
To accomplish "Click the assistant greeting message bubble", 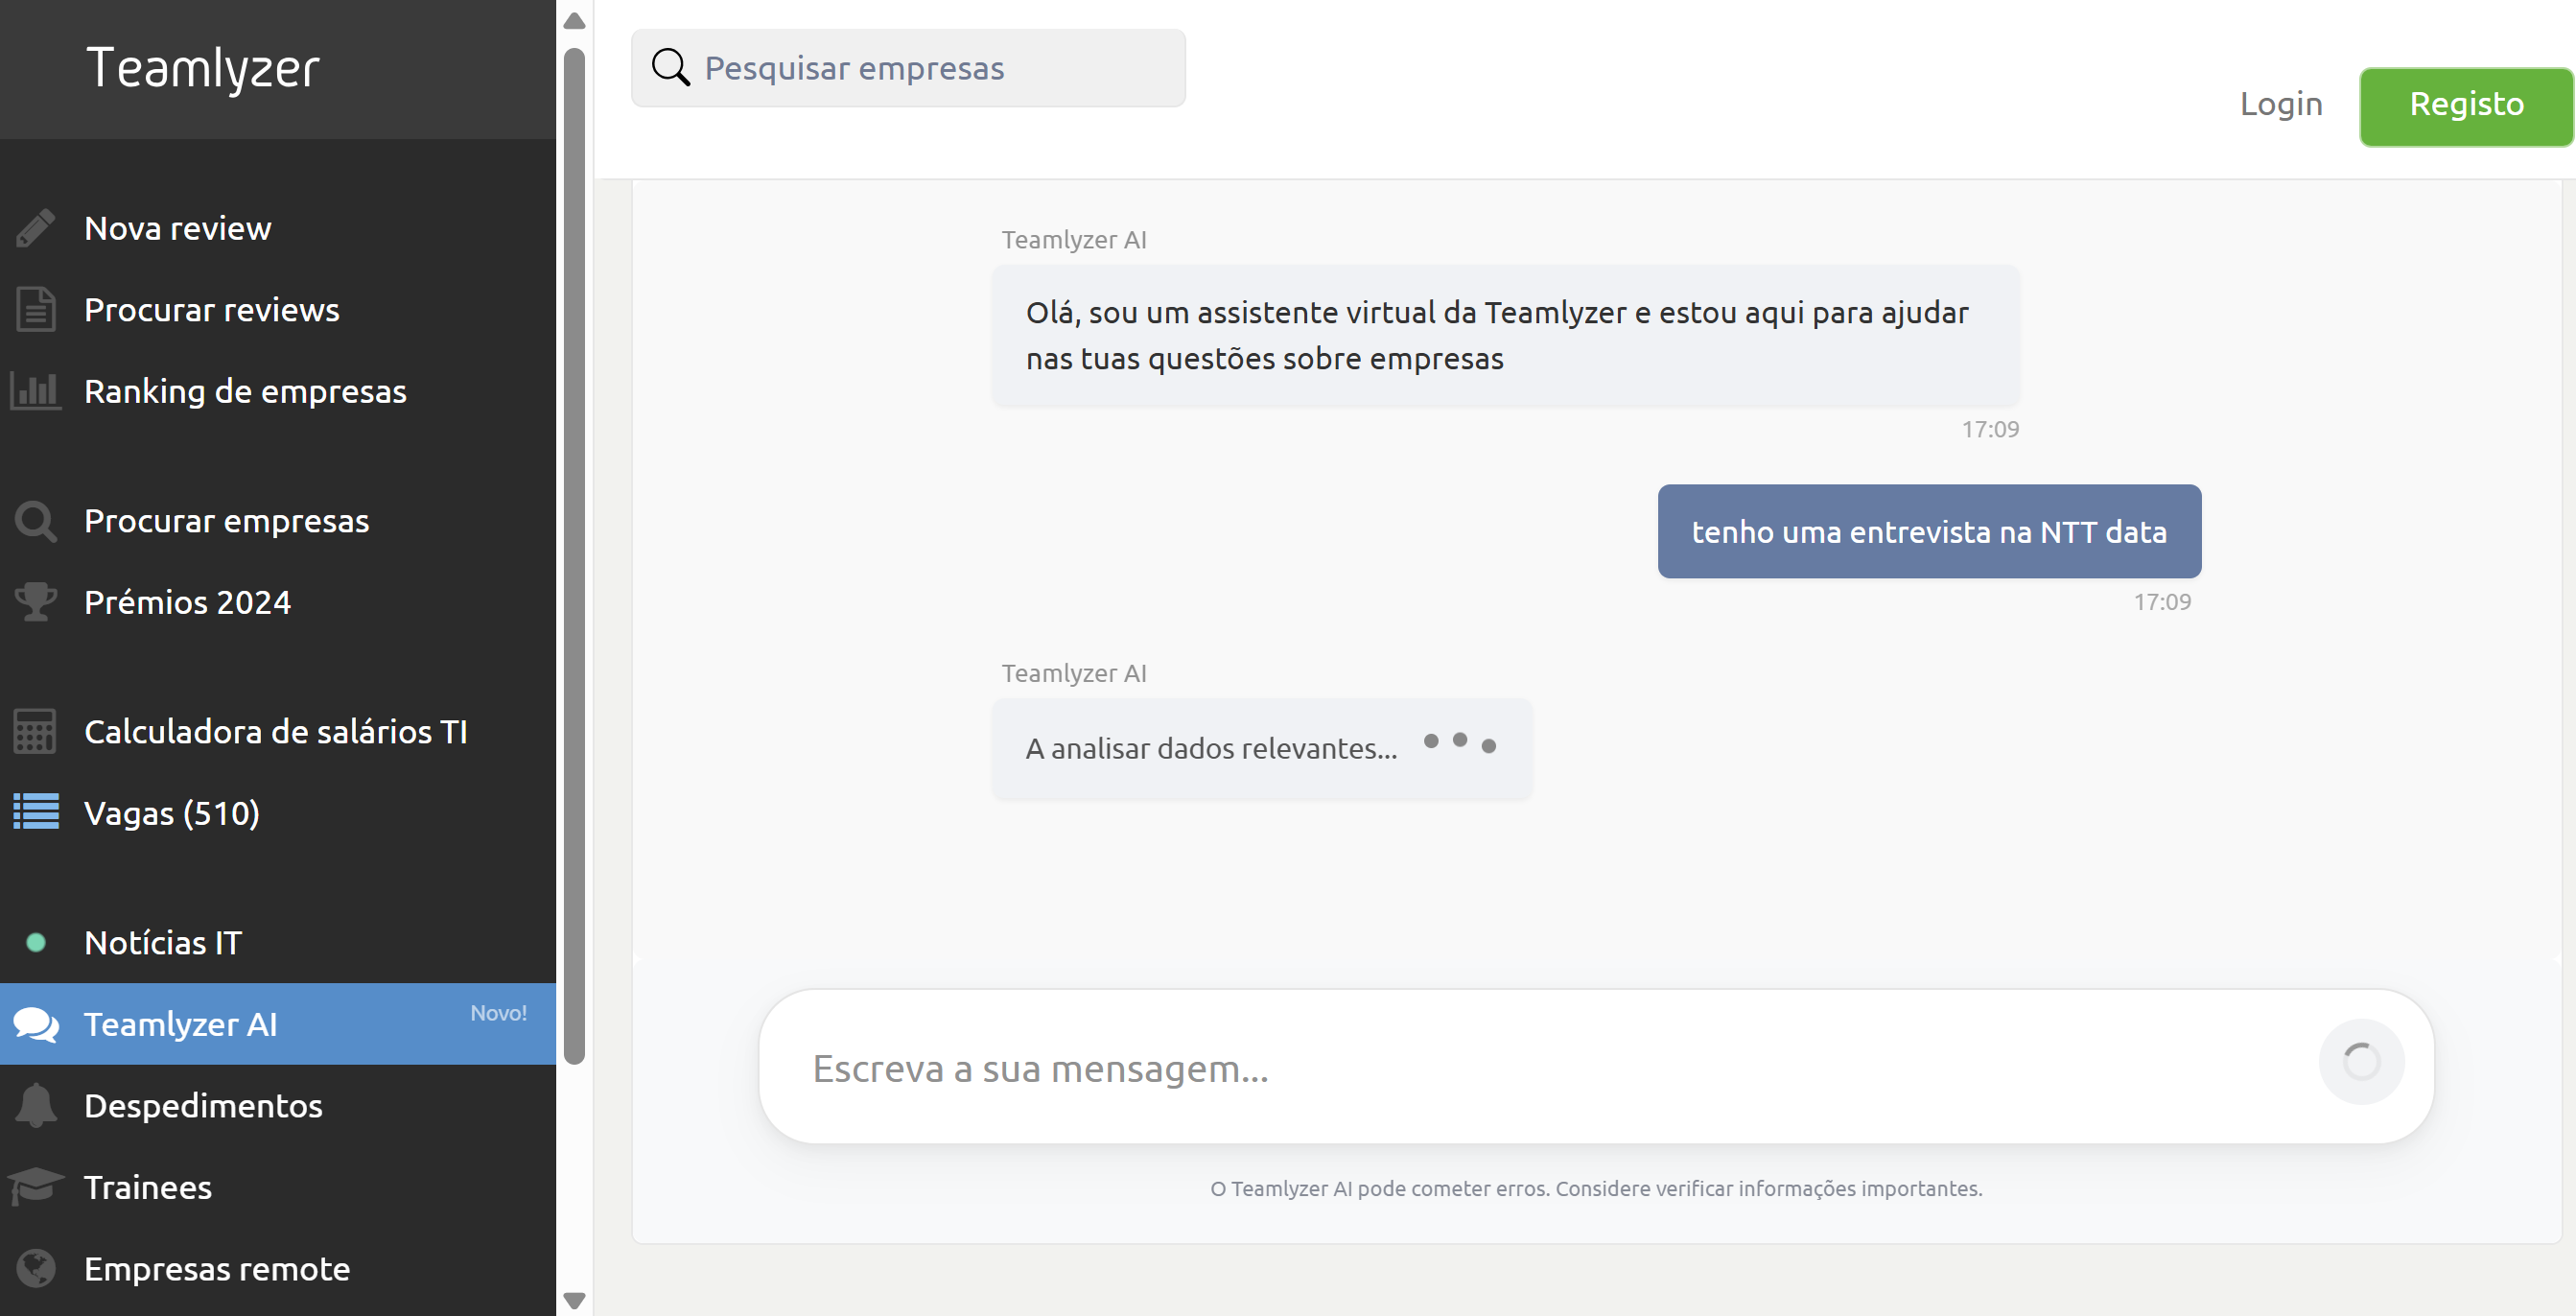I will click(x=1506, y=335).
